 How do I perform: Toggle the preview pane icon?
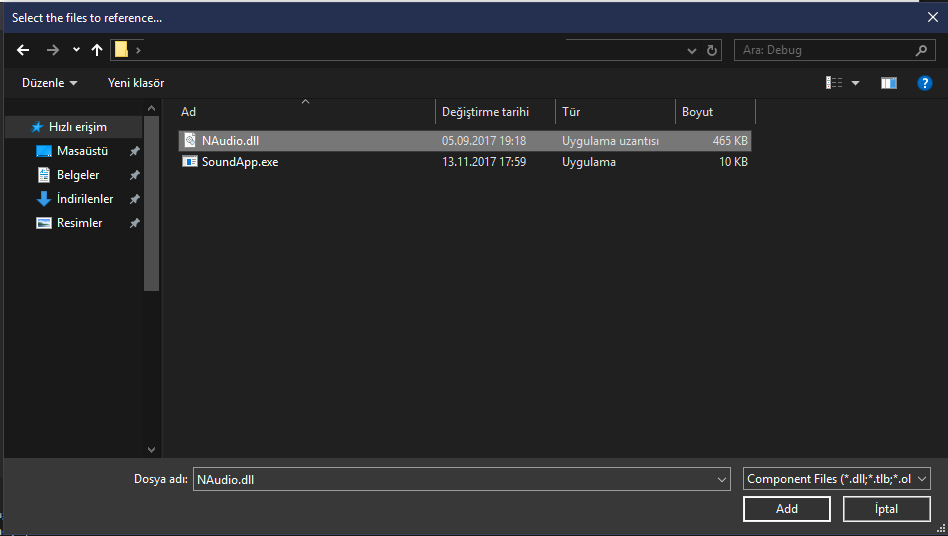(888, 83)
